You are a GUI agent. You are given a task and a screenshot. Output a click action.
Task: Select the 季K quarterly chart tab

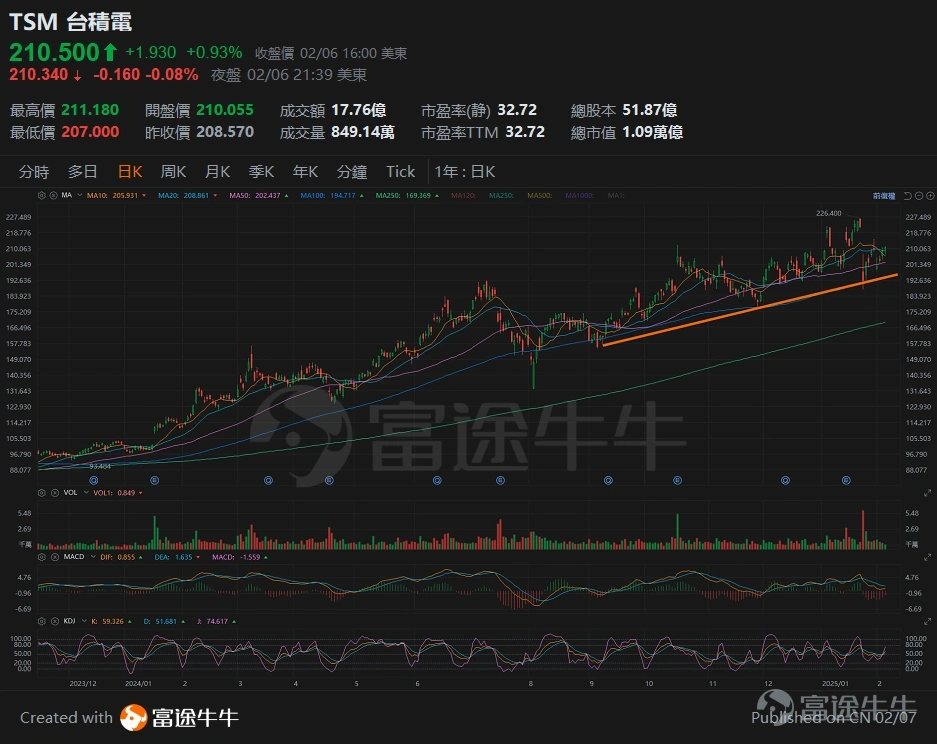261,172
